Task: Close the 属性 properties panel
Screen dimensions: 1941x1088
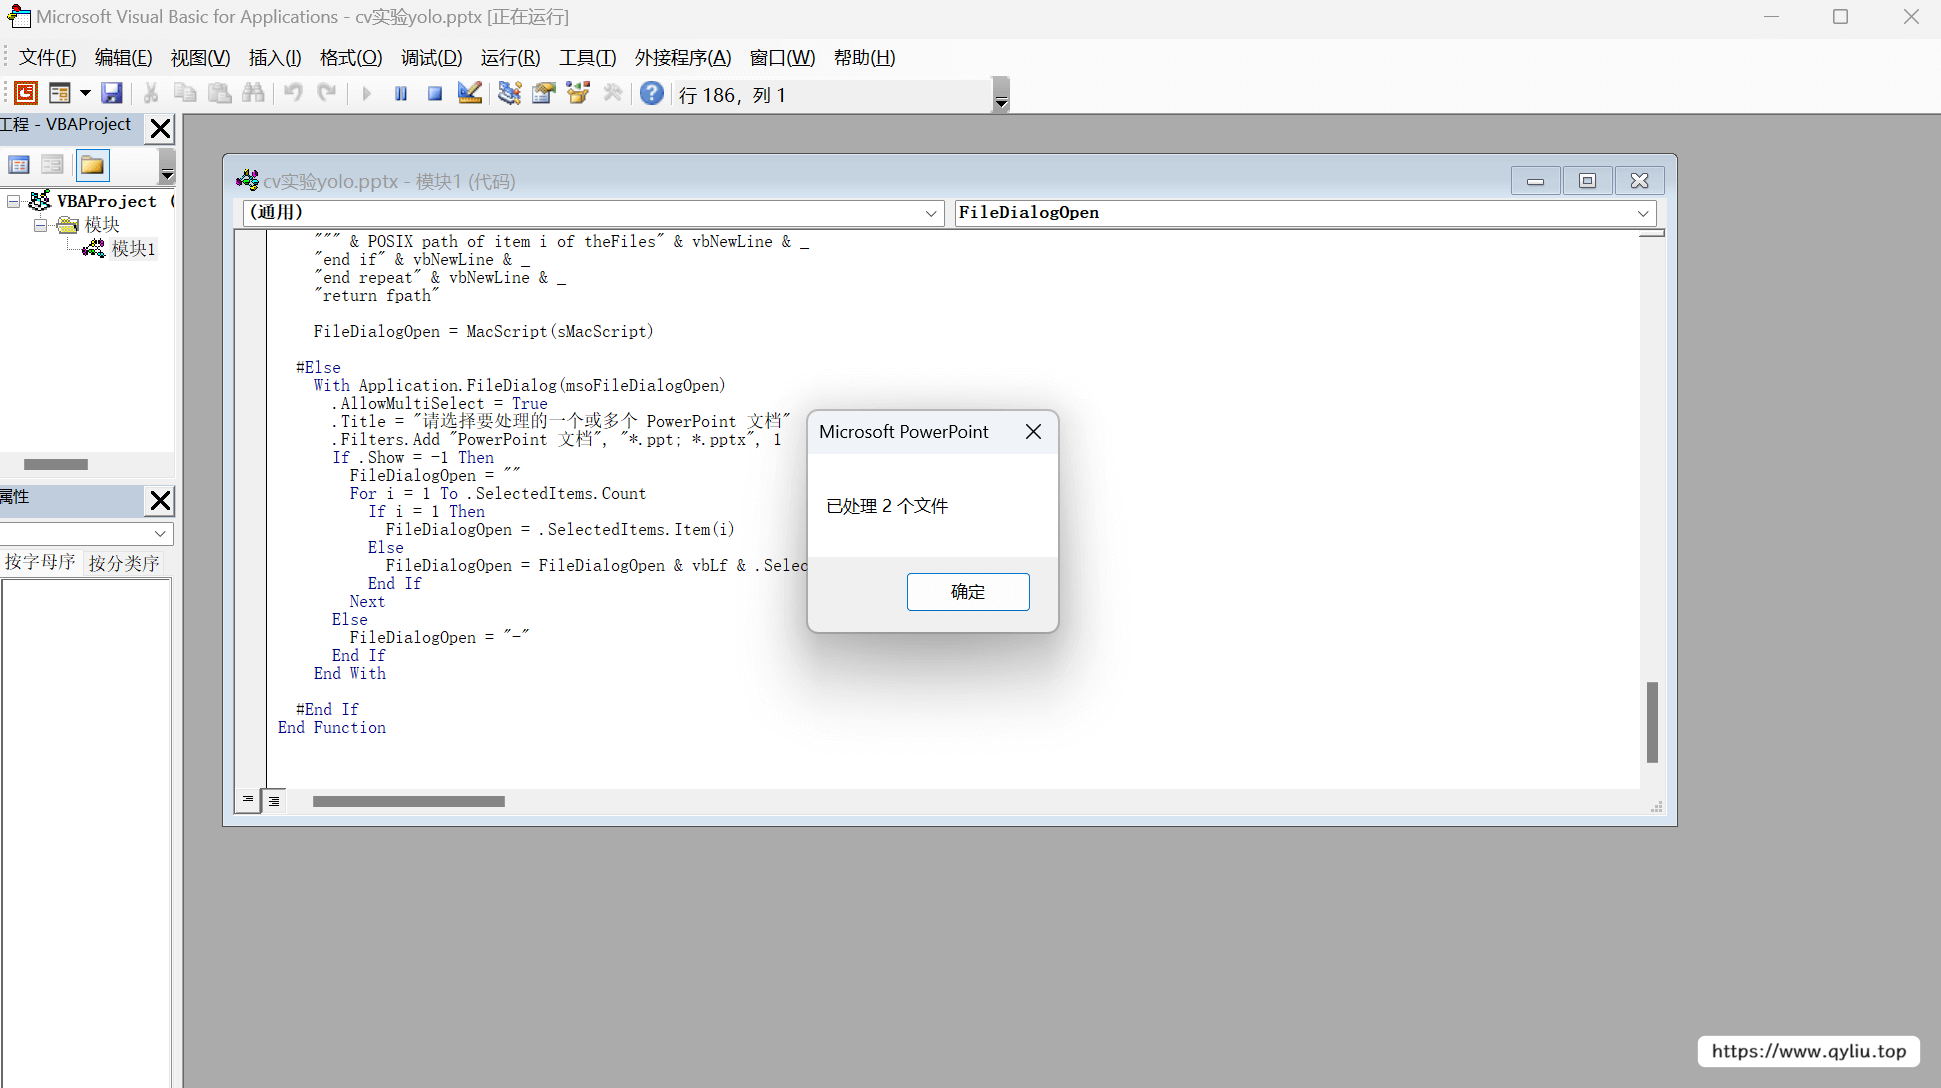Action: tap(160, 500)
